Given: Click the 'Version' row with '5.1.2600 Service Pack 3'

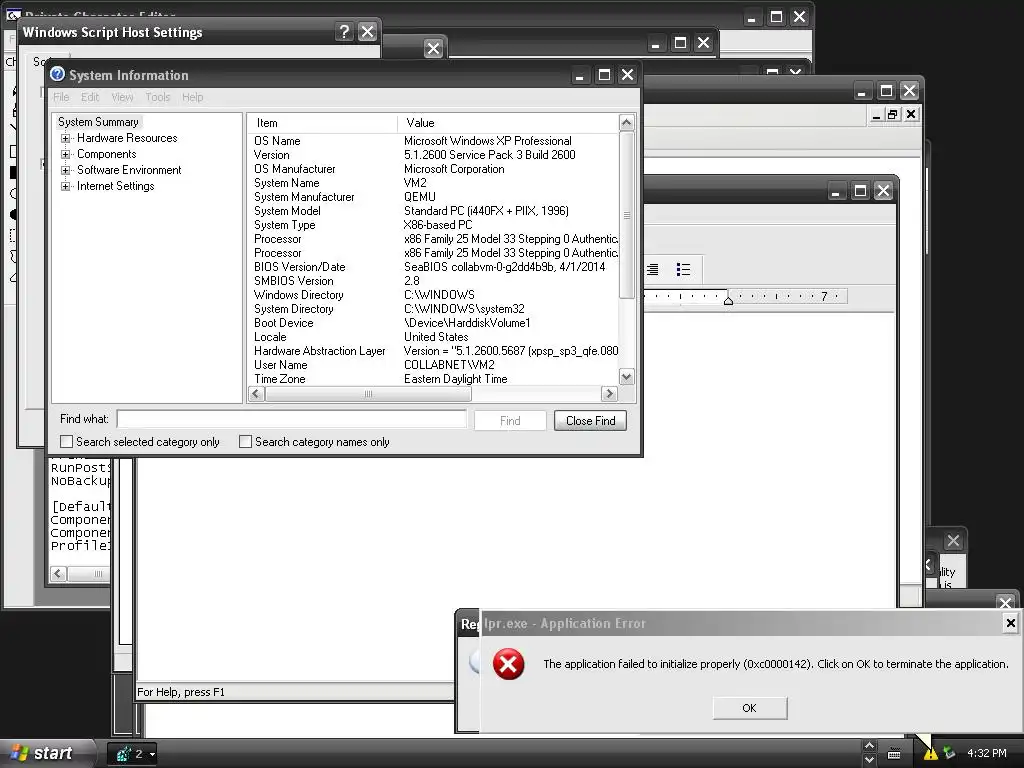Looking at the screenshot, I should (434, 155).
